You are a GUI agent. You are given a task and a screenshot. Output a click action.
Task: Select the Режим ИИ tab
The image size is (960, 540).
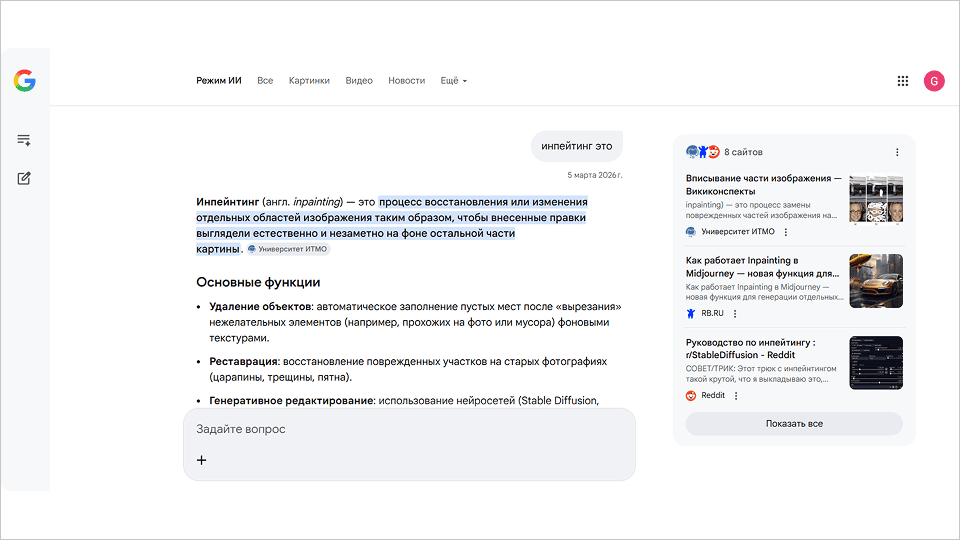(219, 81)
